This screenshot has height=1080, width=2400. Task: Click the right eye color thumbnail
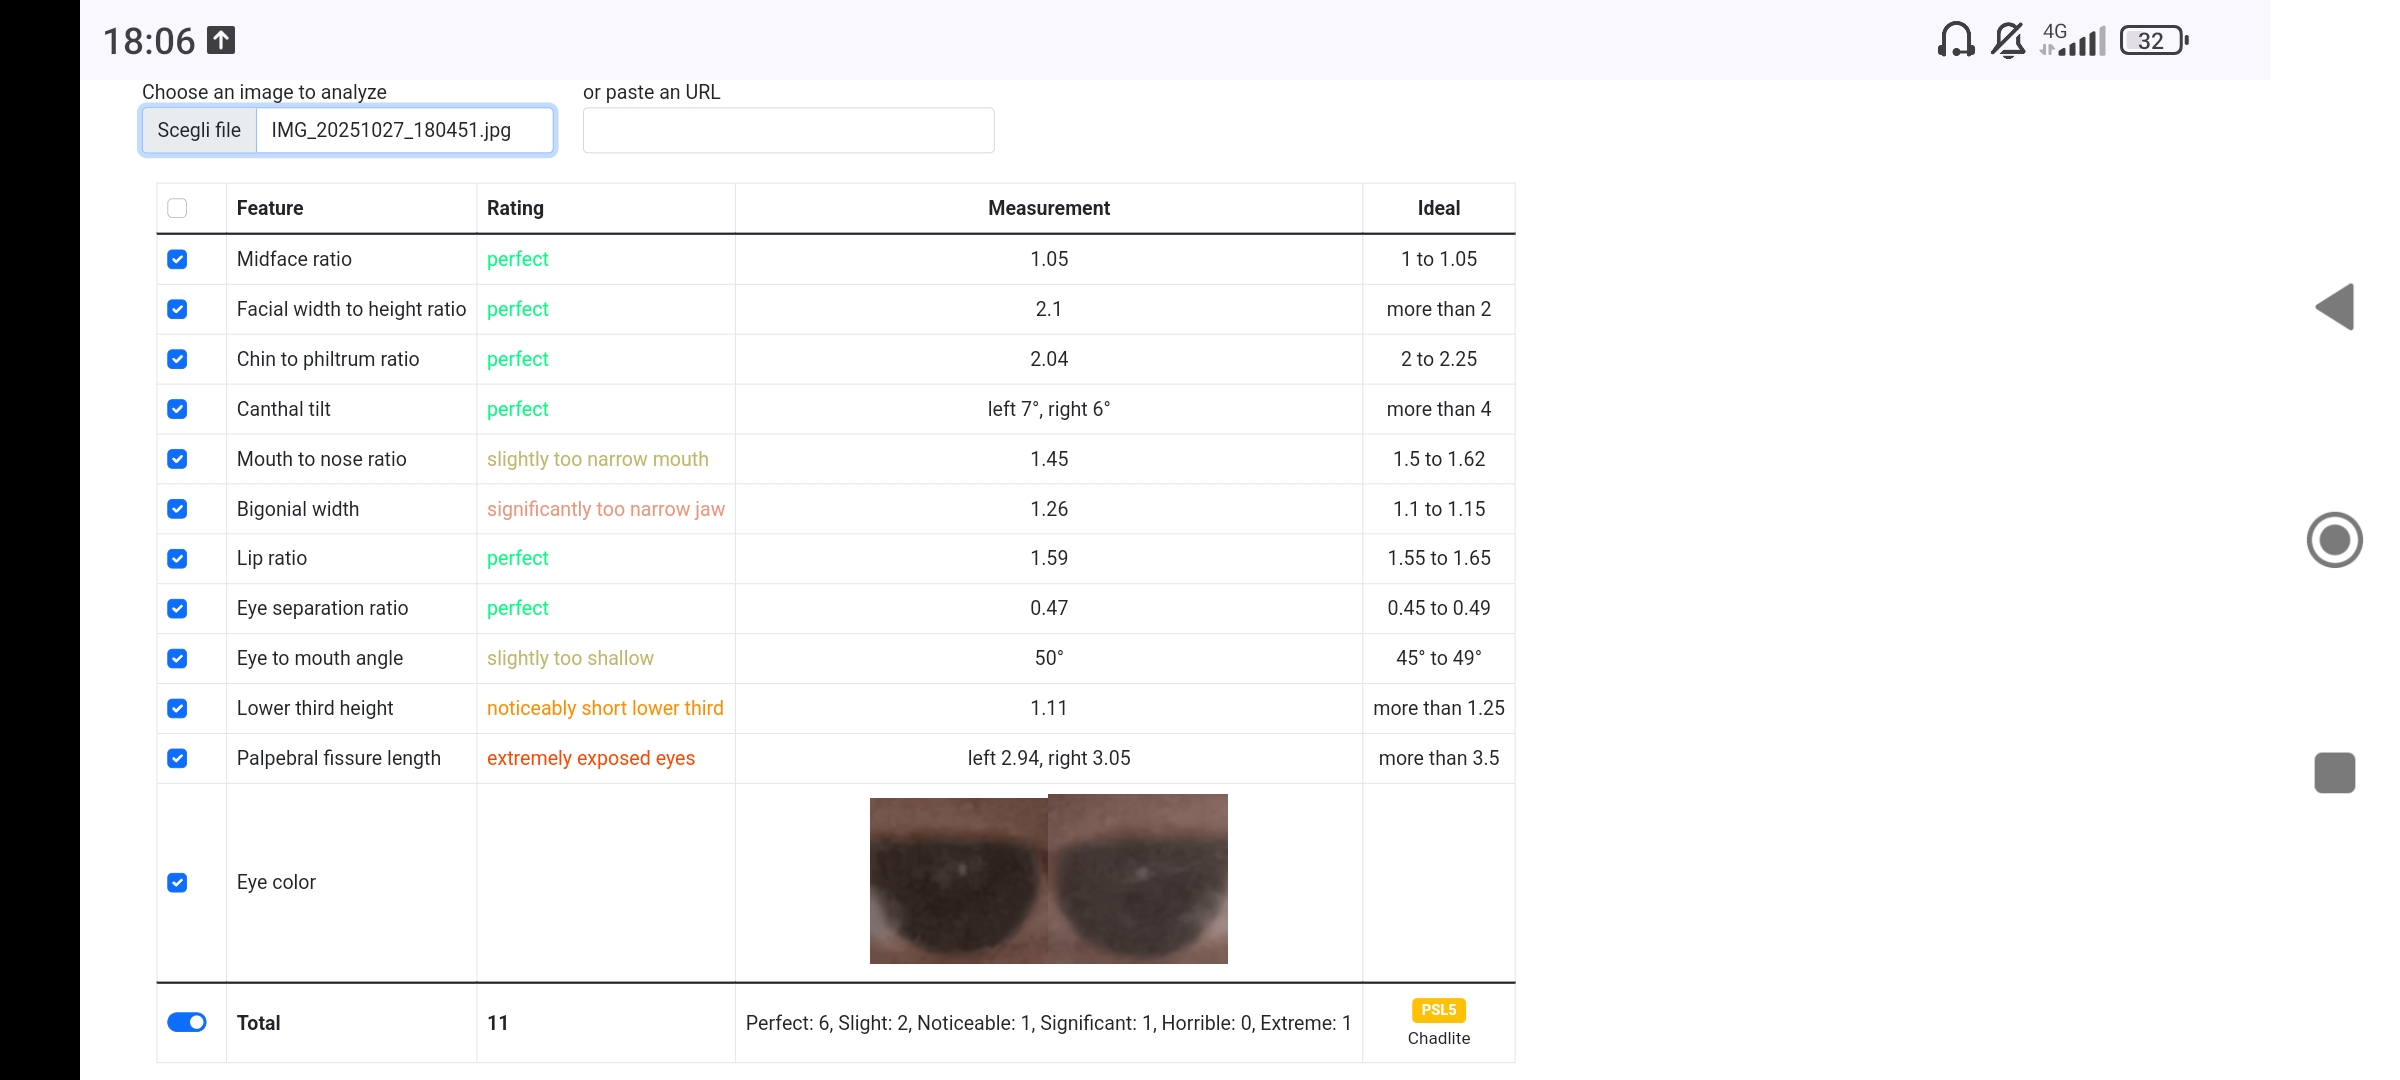(1138, 879)
